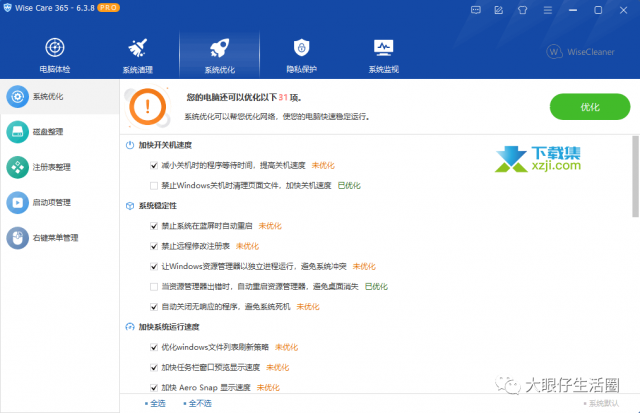Open the 隐私保护 privacy tab
The image size is (640, 413).
click(x=302, y=56)
